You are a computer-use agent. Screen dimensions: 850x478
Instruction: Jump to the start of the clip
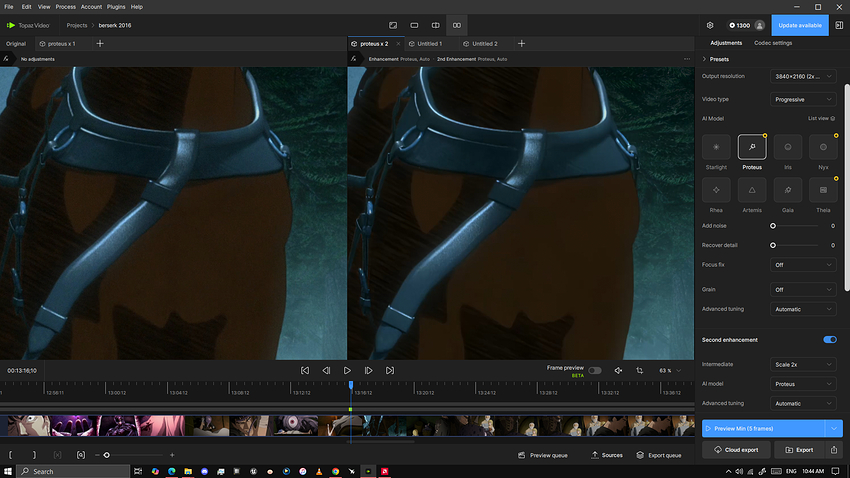[305, 371]
